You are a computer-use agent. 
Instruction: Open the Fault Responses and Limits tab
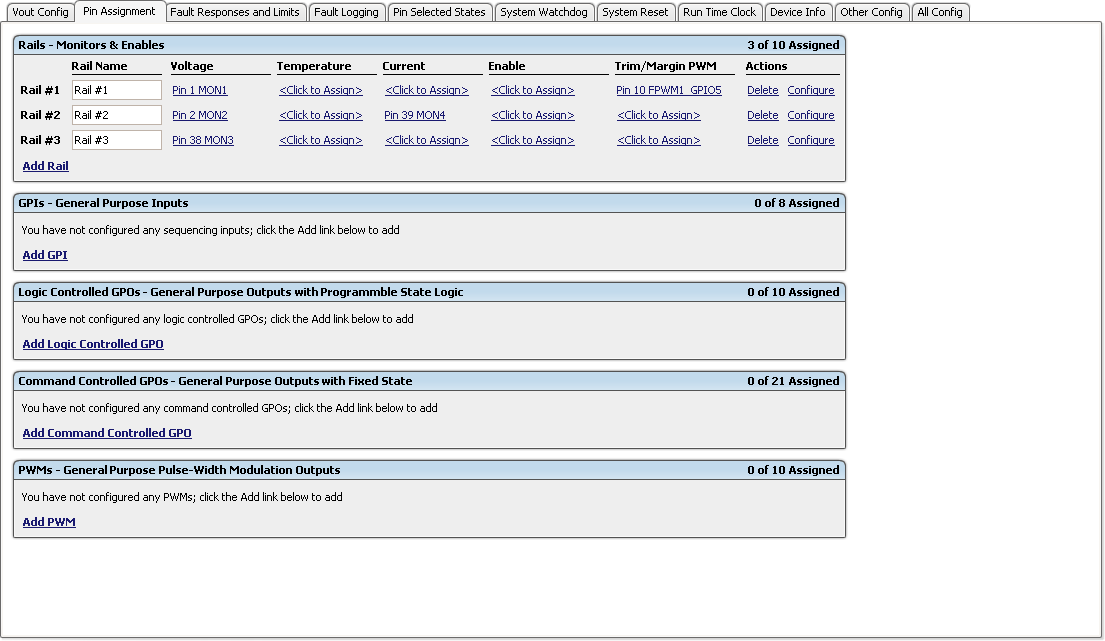(235, 12)
